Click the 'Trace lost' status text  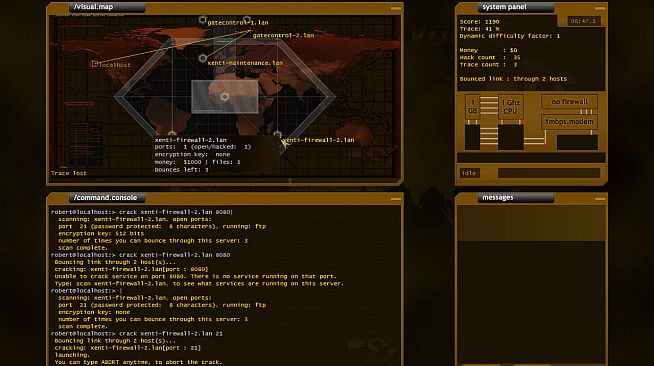tap(69, 173)
